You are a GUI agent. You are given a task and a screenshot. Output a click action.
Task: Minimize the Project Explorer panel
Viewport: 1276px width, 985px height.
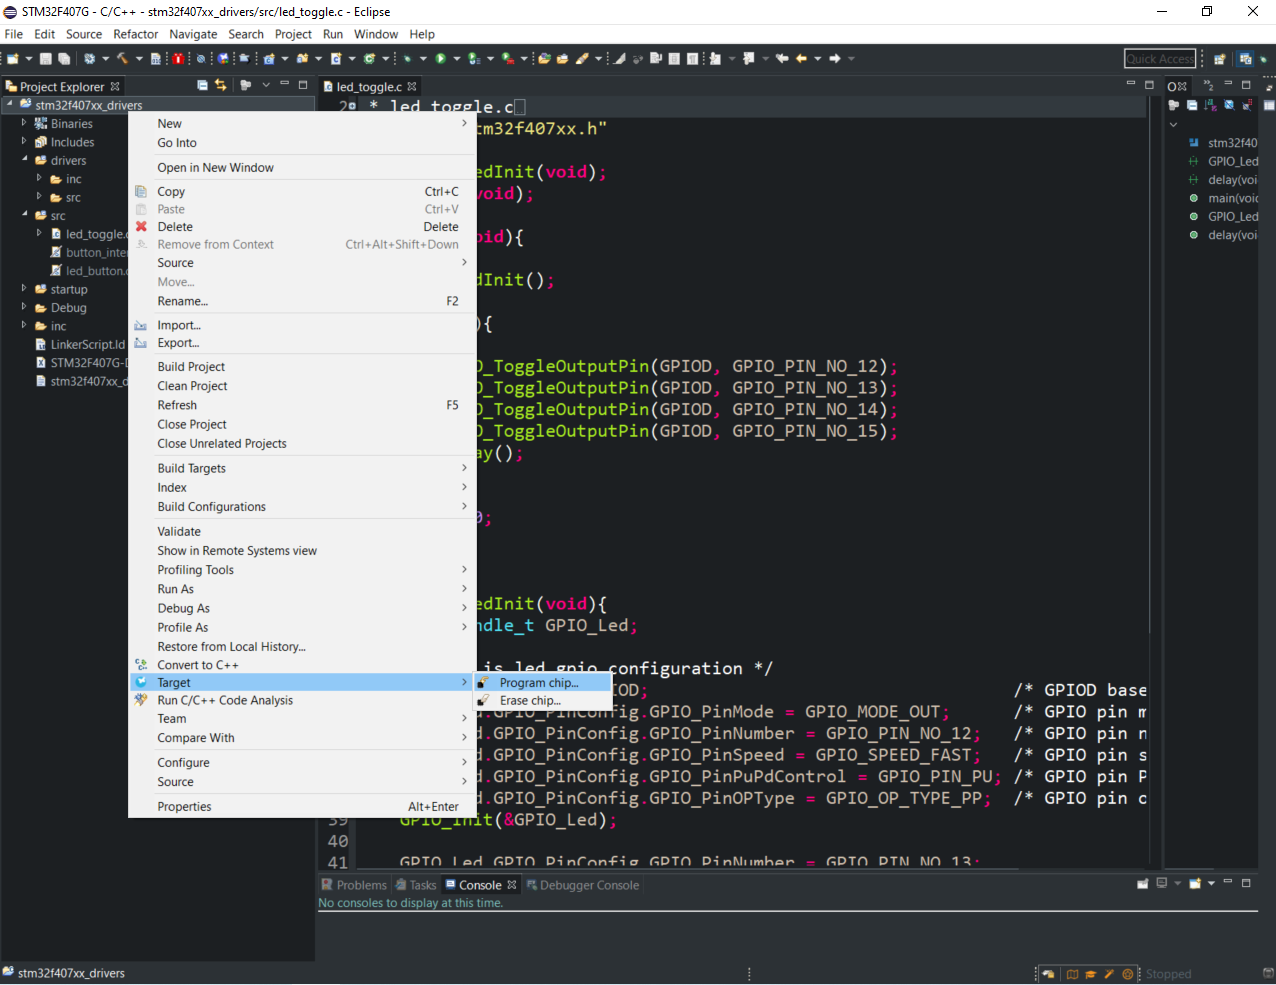tap(284, 84)
